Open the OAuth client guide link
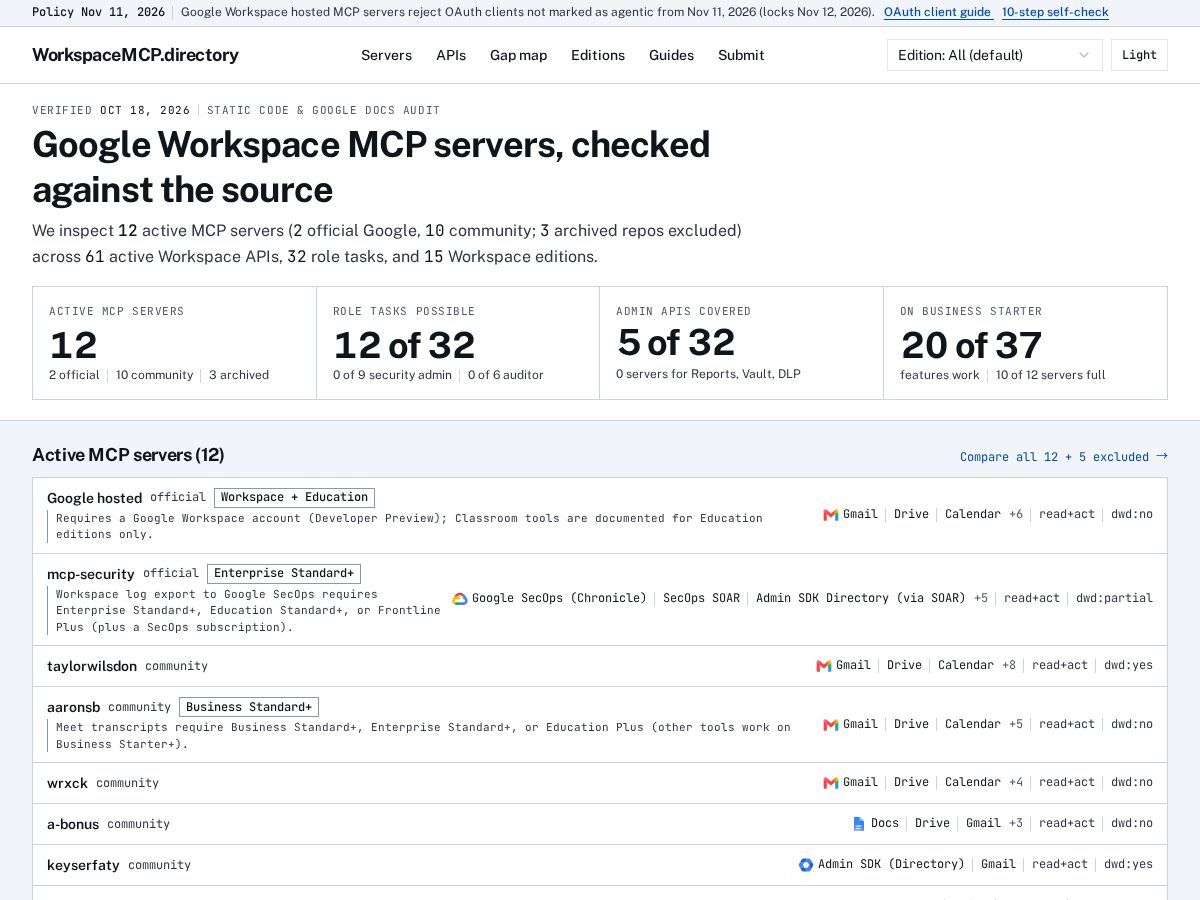 (938, 12)
